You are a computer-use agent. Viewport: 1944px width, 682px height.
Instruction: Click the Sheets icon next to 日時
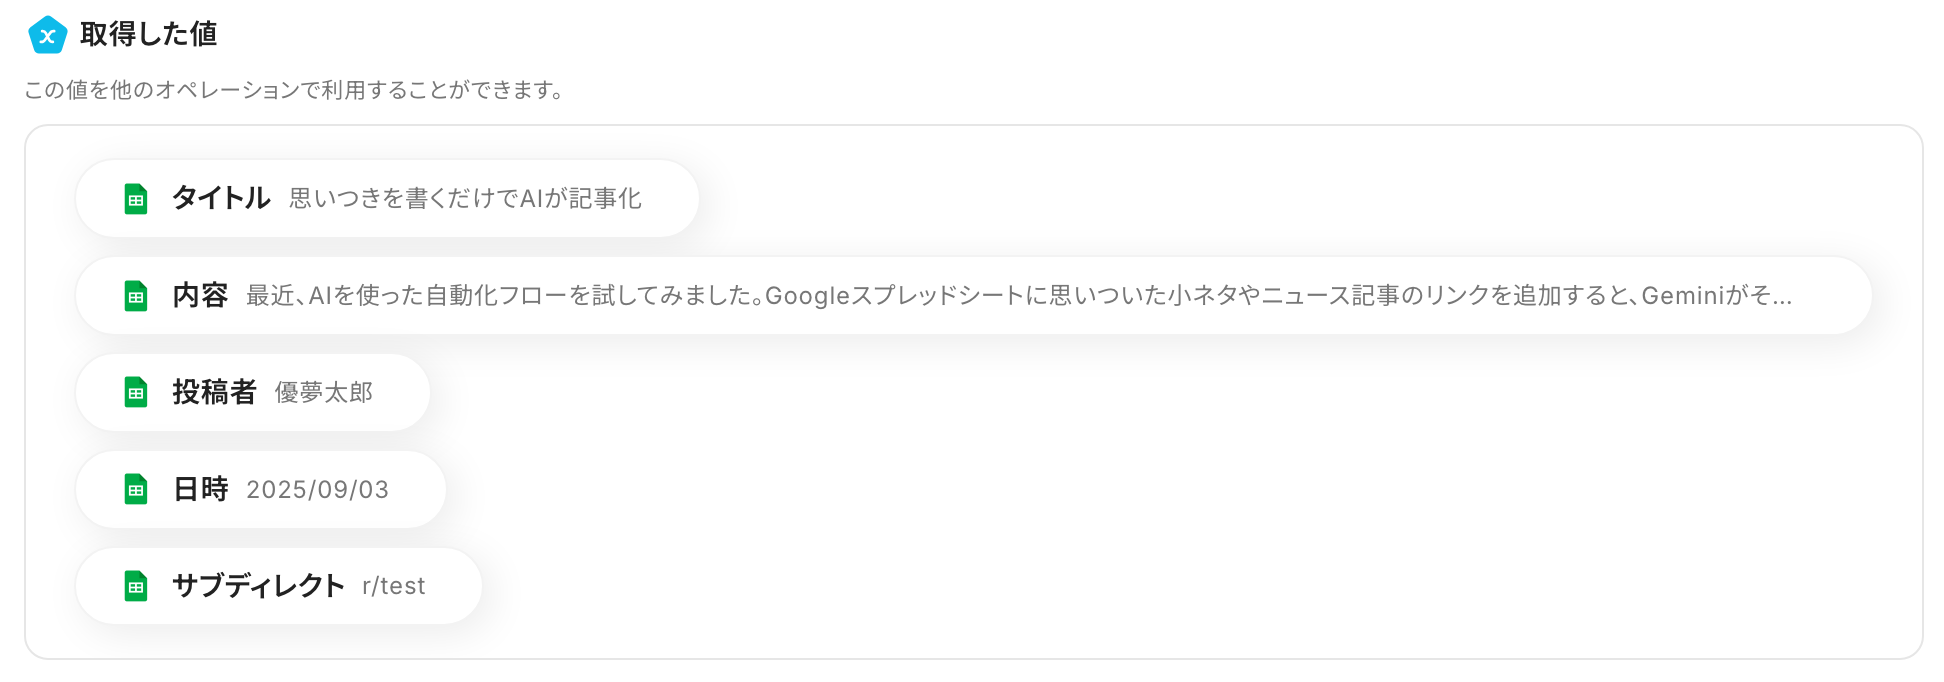136,489
